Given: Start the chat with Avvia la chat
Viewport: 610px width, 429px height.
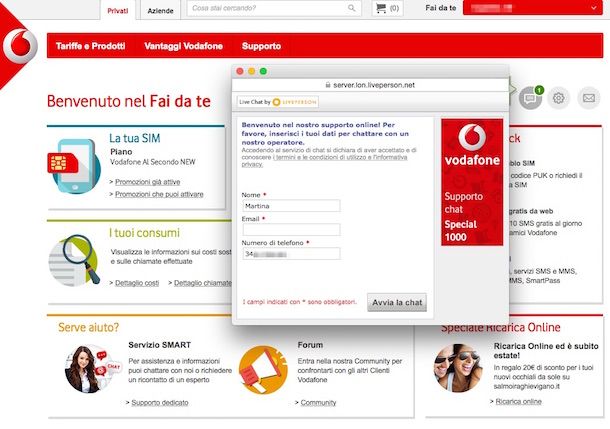Looking at the screenshot, I should [397, 302].
